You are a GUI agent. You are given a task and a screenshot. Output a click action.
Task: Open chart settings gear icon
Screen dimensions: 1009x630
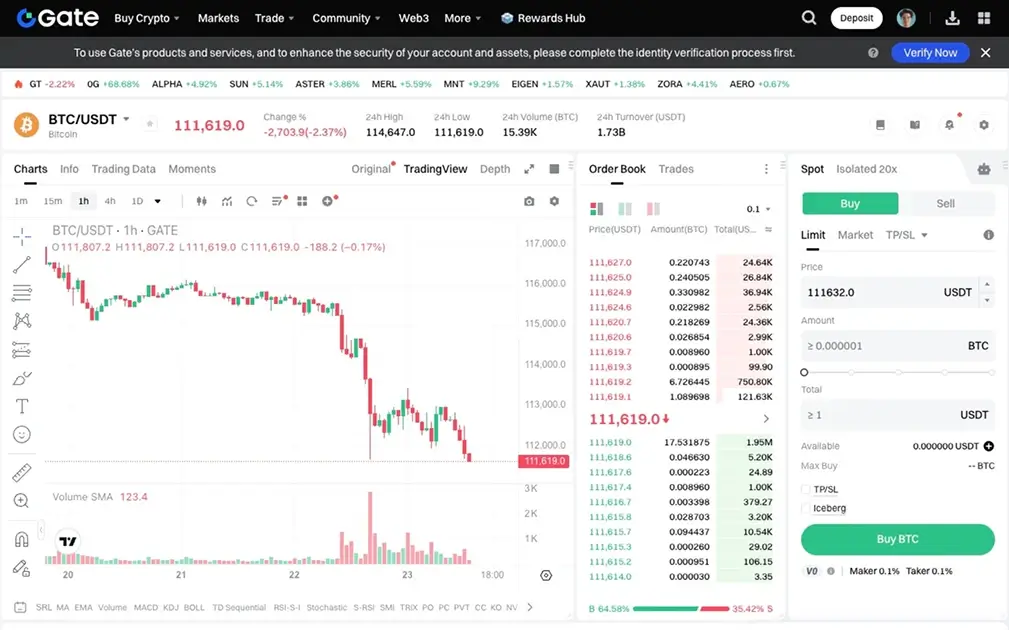tap(554, 201)
